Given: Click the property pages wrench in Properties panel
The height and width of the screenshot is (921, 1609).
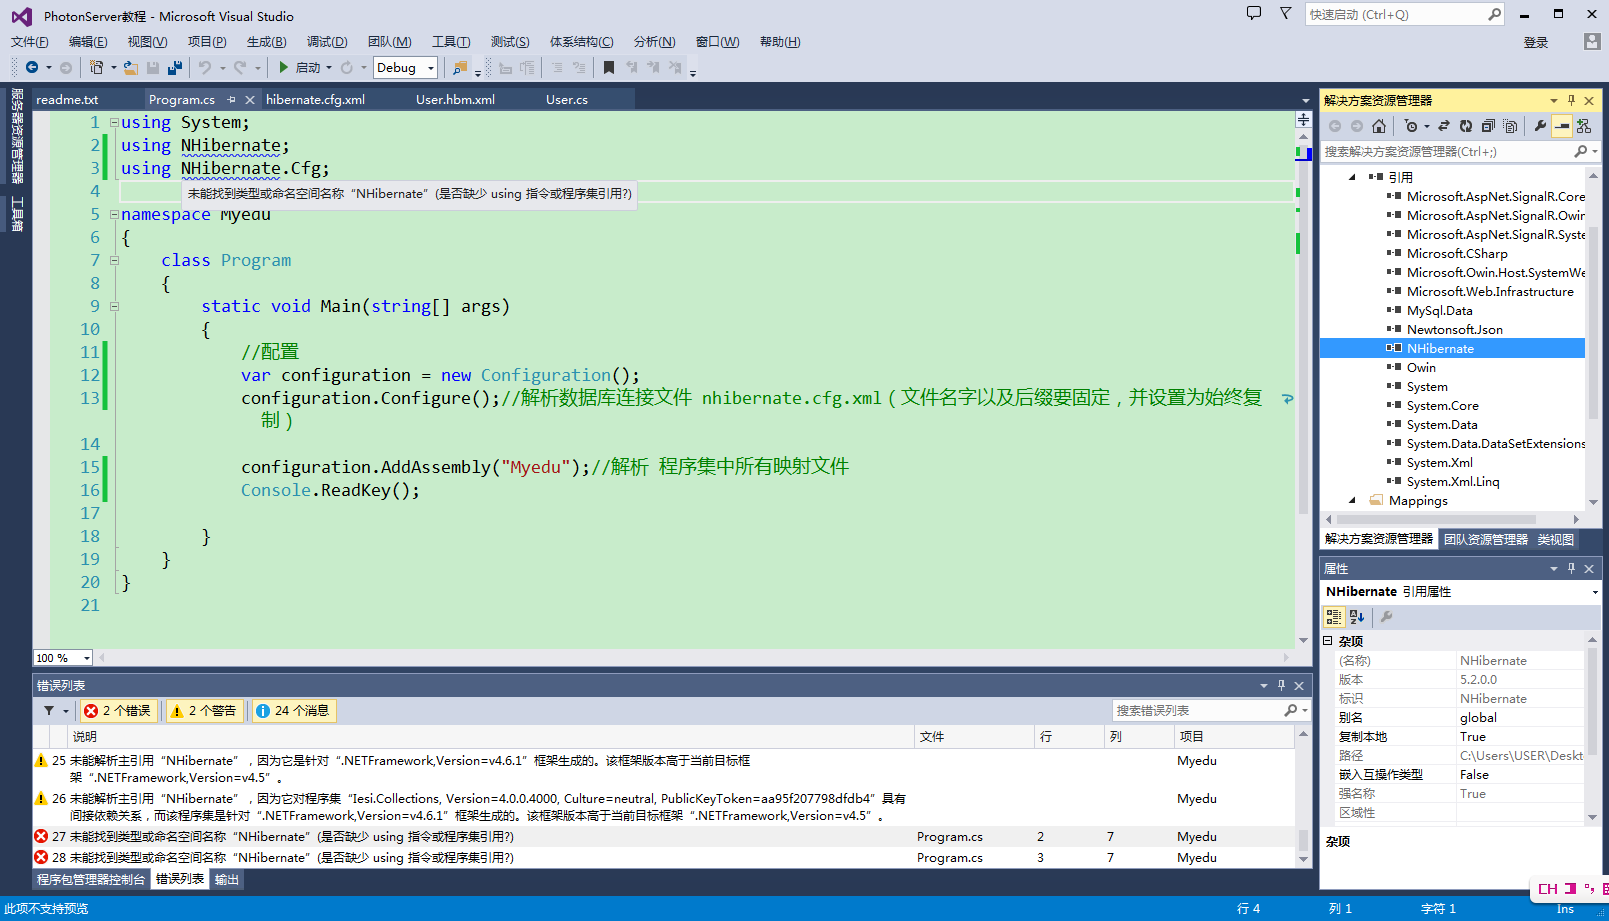Looking at the screenshot, I should (x=1386, y=617).
